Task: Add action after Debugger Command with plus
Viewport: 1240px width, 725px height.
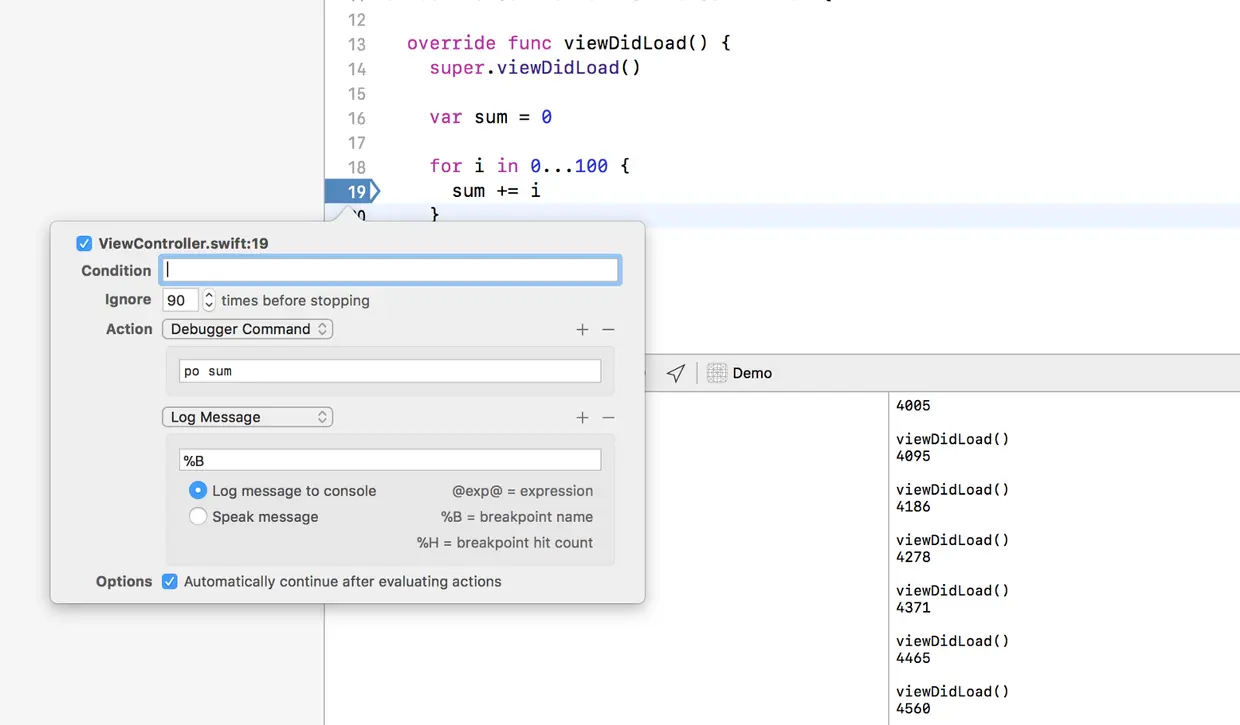Action: tap(582, 329)
